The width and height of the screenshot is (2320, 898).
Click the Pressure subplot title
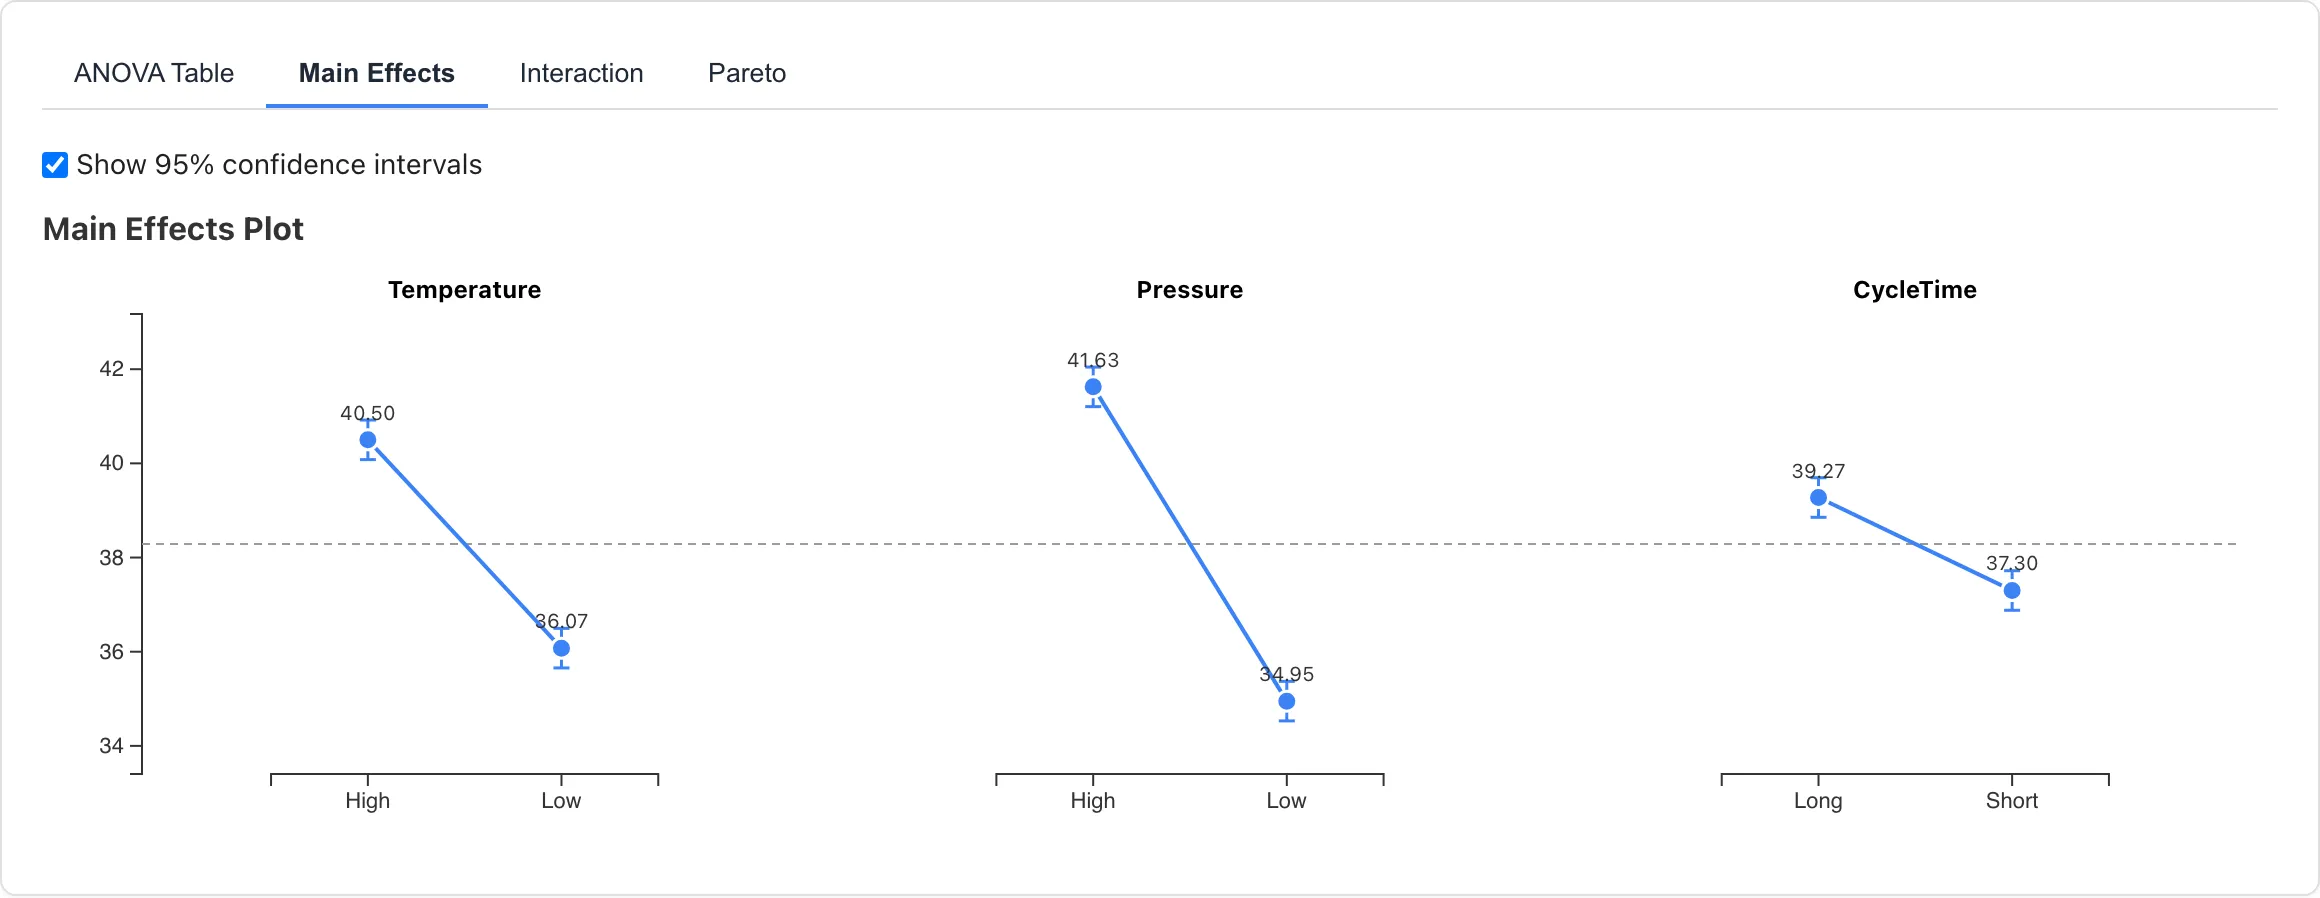pyautogui.click(x=1189, y=290)
